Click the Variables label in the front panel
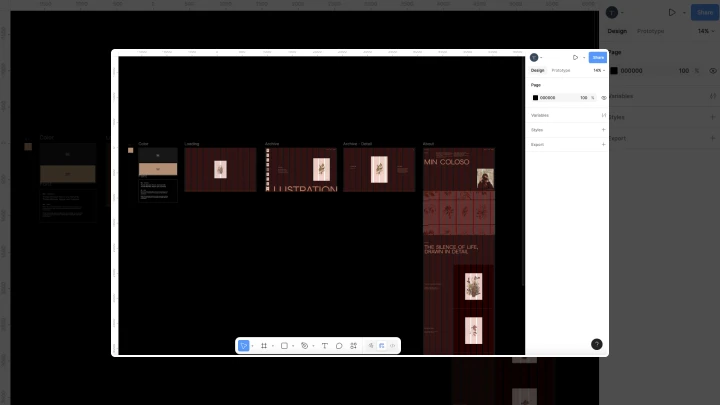The image size is (720, 405). (x=540, y=115)
